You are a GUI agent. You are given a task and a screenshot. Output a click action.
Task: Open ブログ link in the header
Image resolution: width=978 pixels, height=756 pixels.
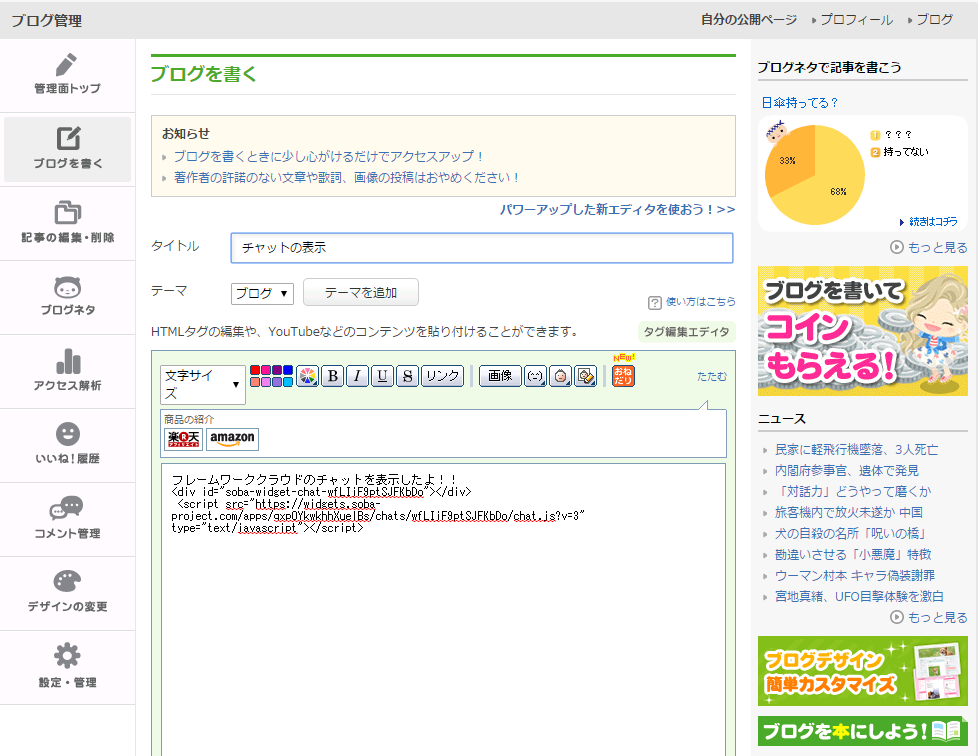[934, 19]
